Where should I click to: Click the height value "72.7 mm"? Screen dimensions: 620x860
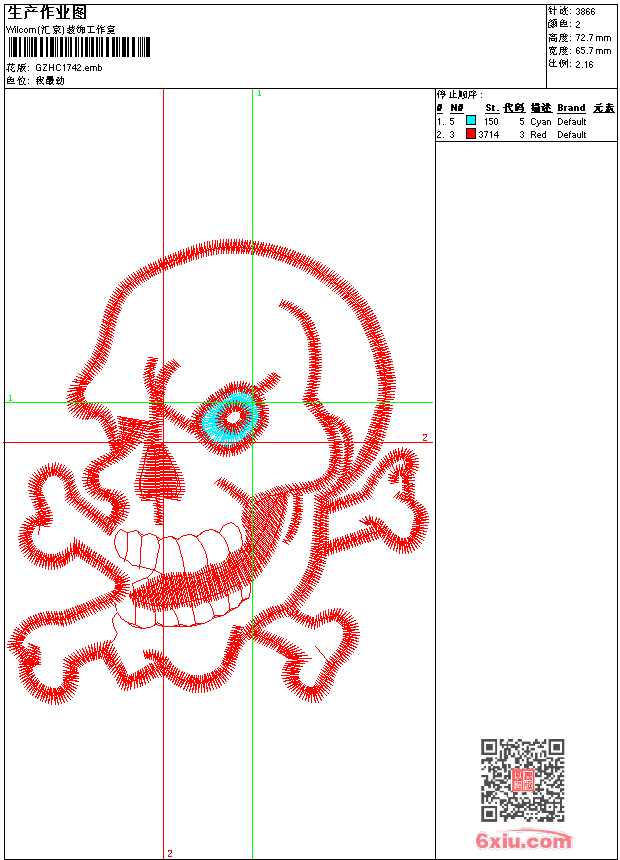click(x=593, y=38)
